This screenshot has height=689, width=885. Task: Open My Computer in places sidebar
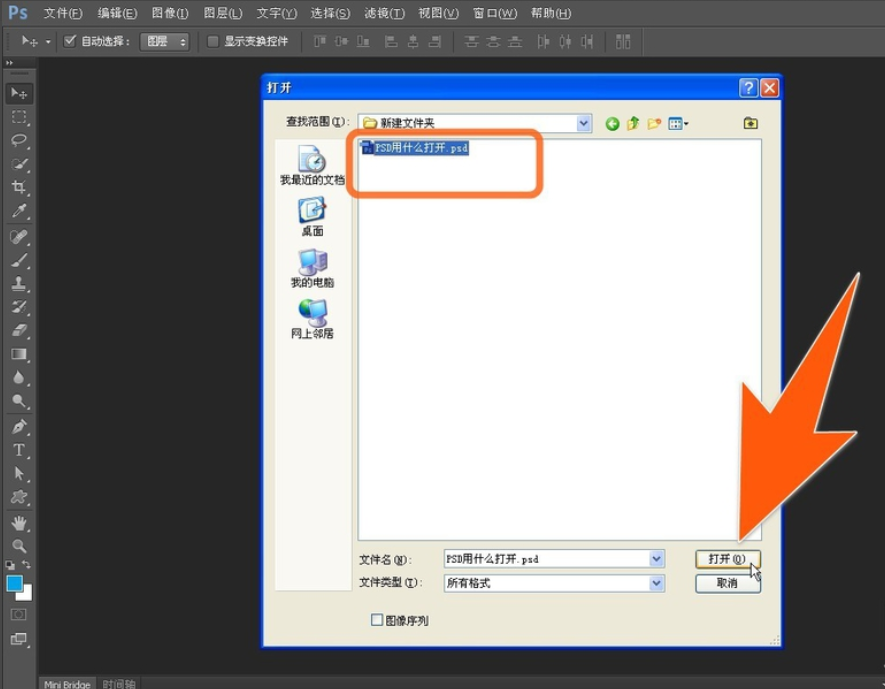point(312,269)
